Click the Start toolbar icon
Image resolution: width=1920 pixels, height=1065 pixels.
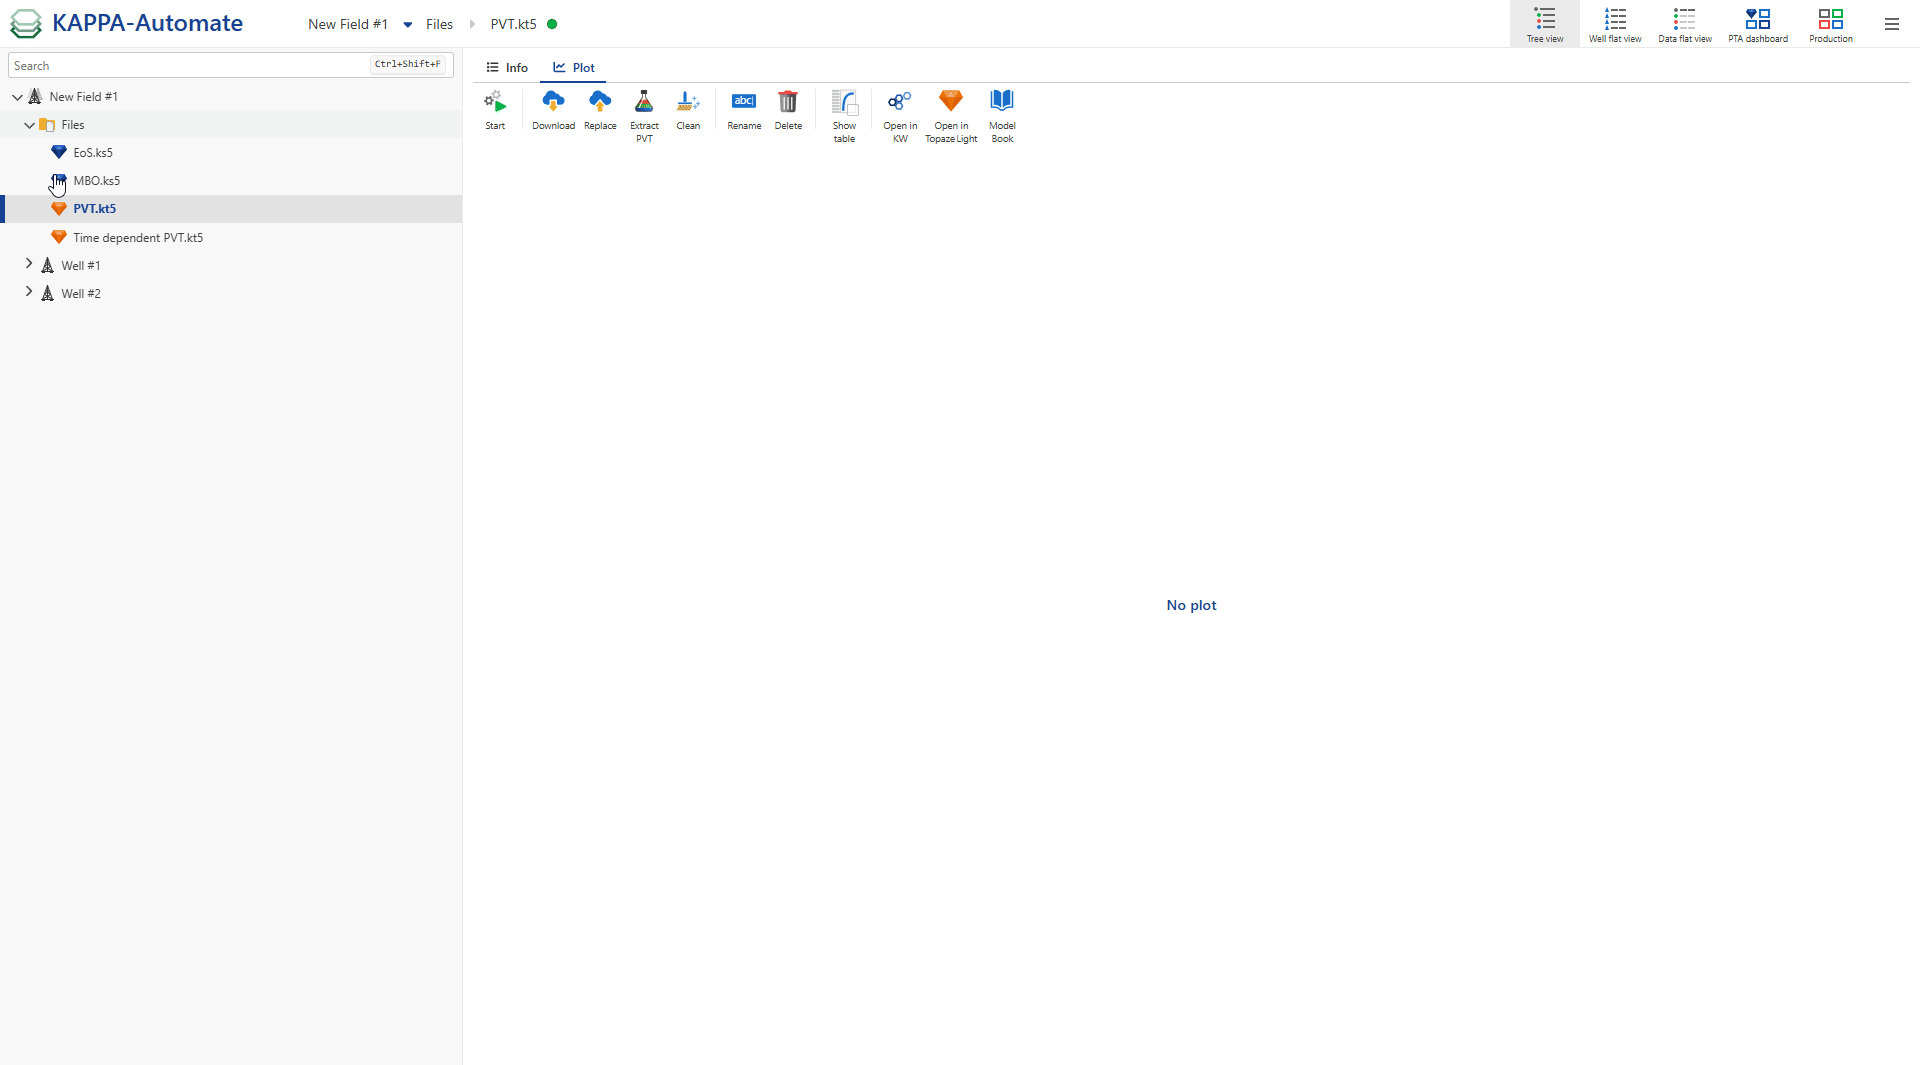tap(495, 102)
